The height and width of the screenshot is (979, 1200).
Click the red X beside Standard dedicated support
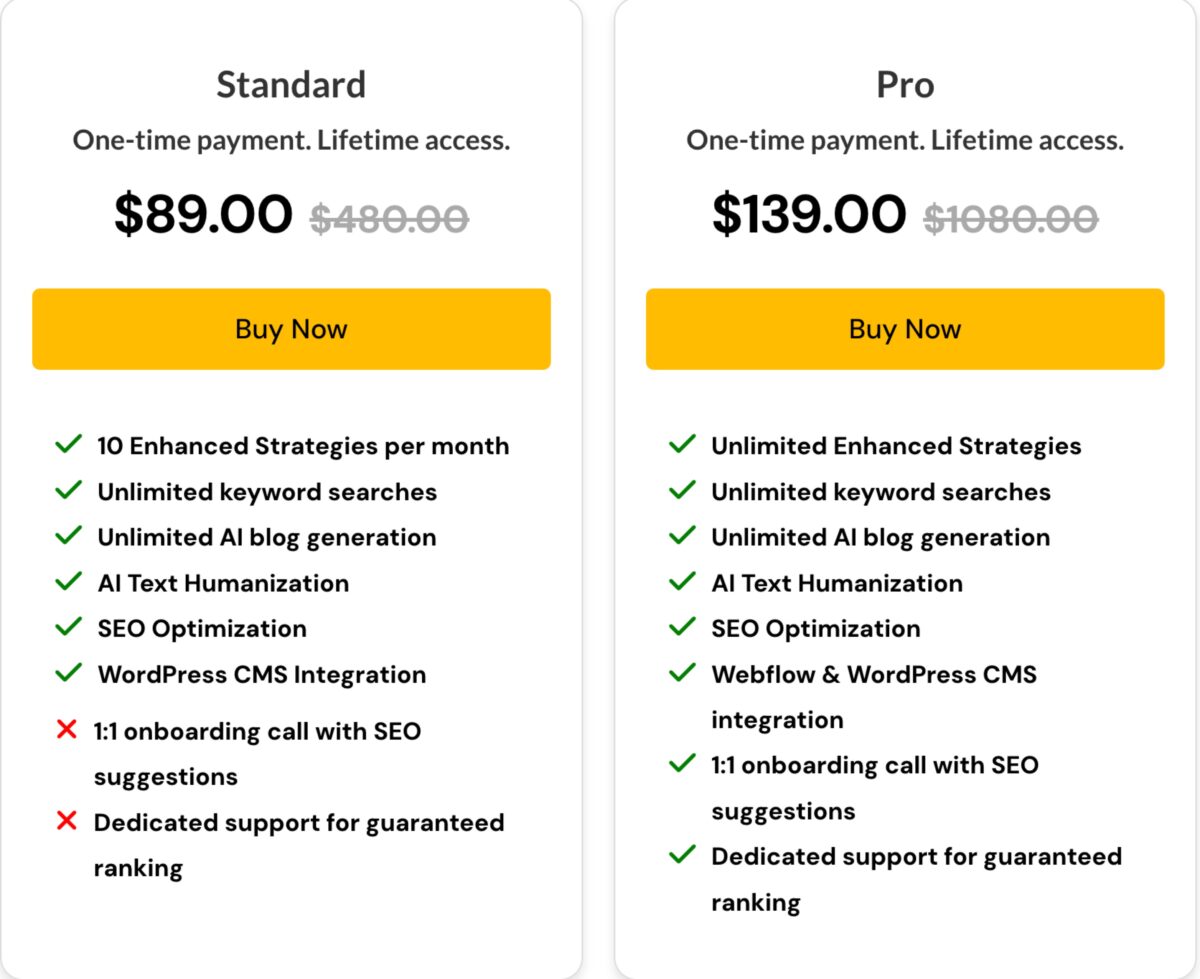click(x=67, y=821)
